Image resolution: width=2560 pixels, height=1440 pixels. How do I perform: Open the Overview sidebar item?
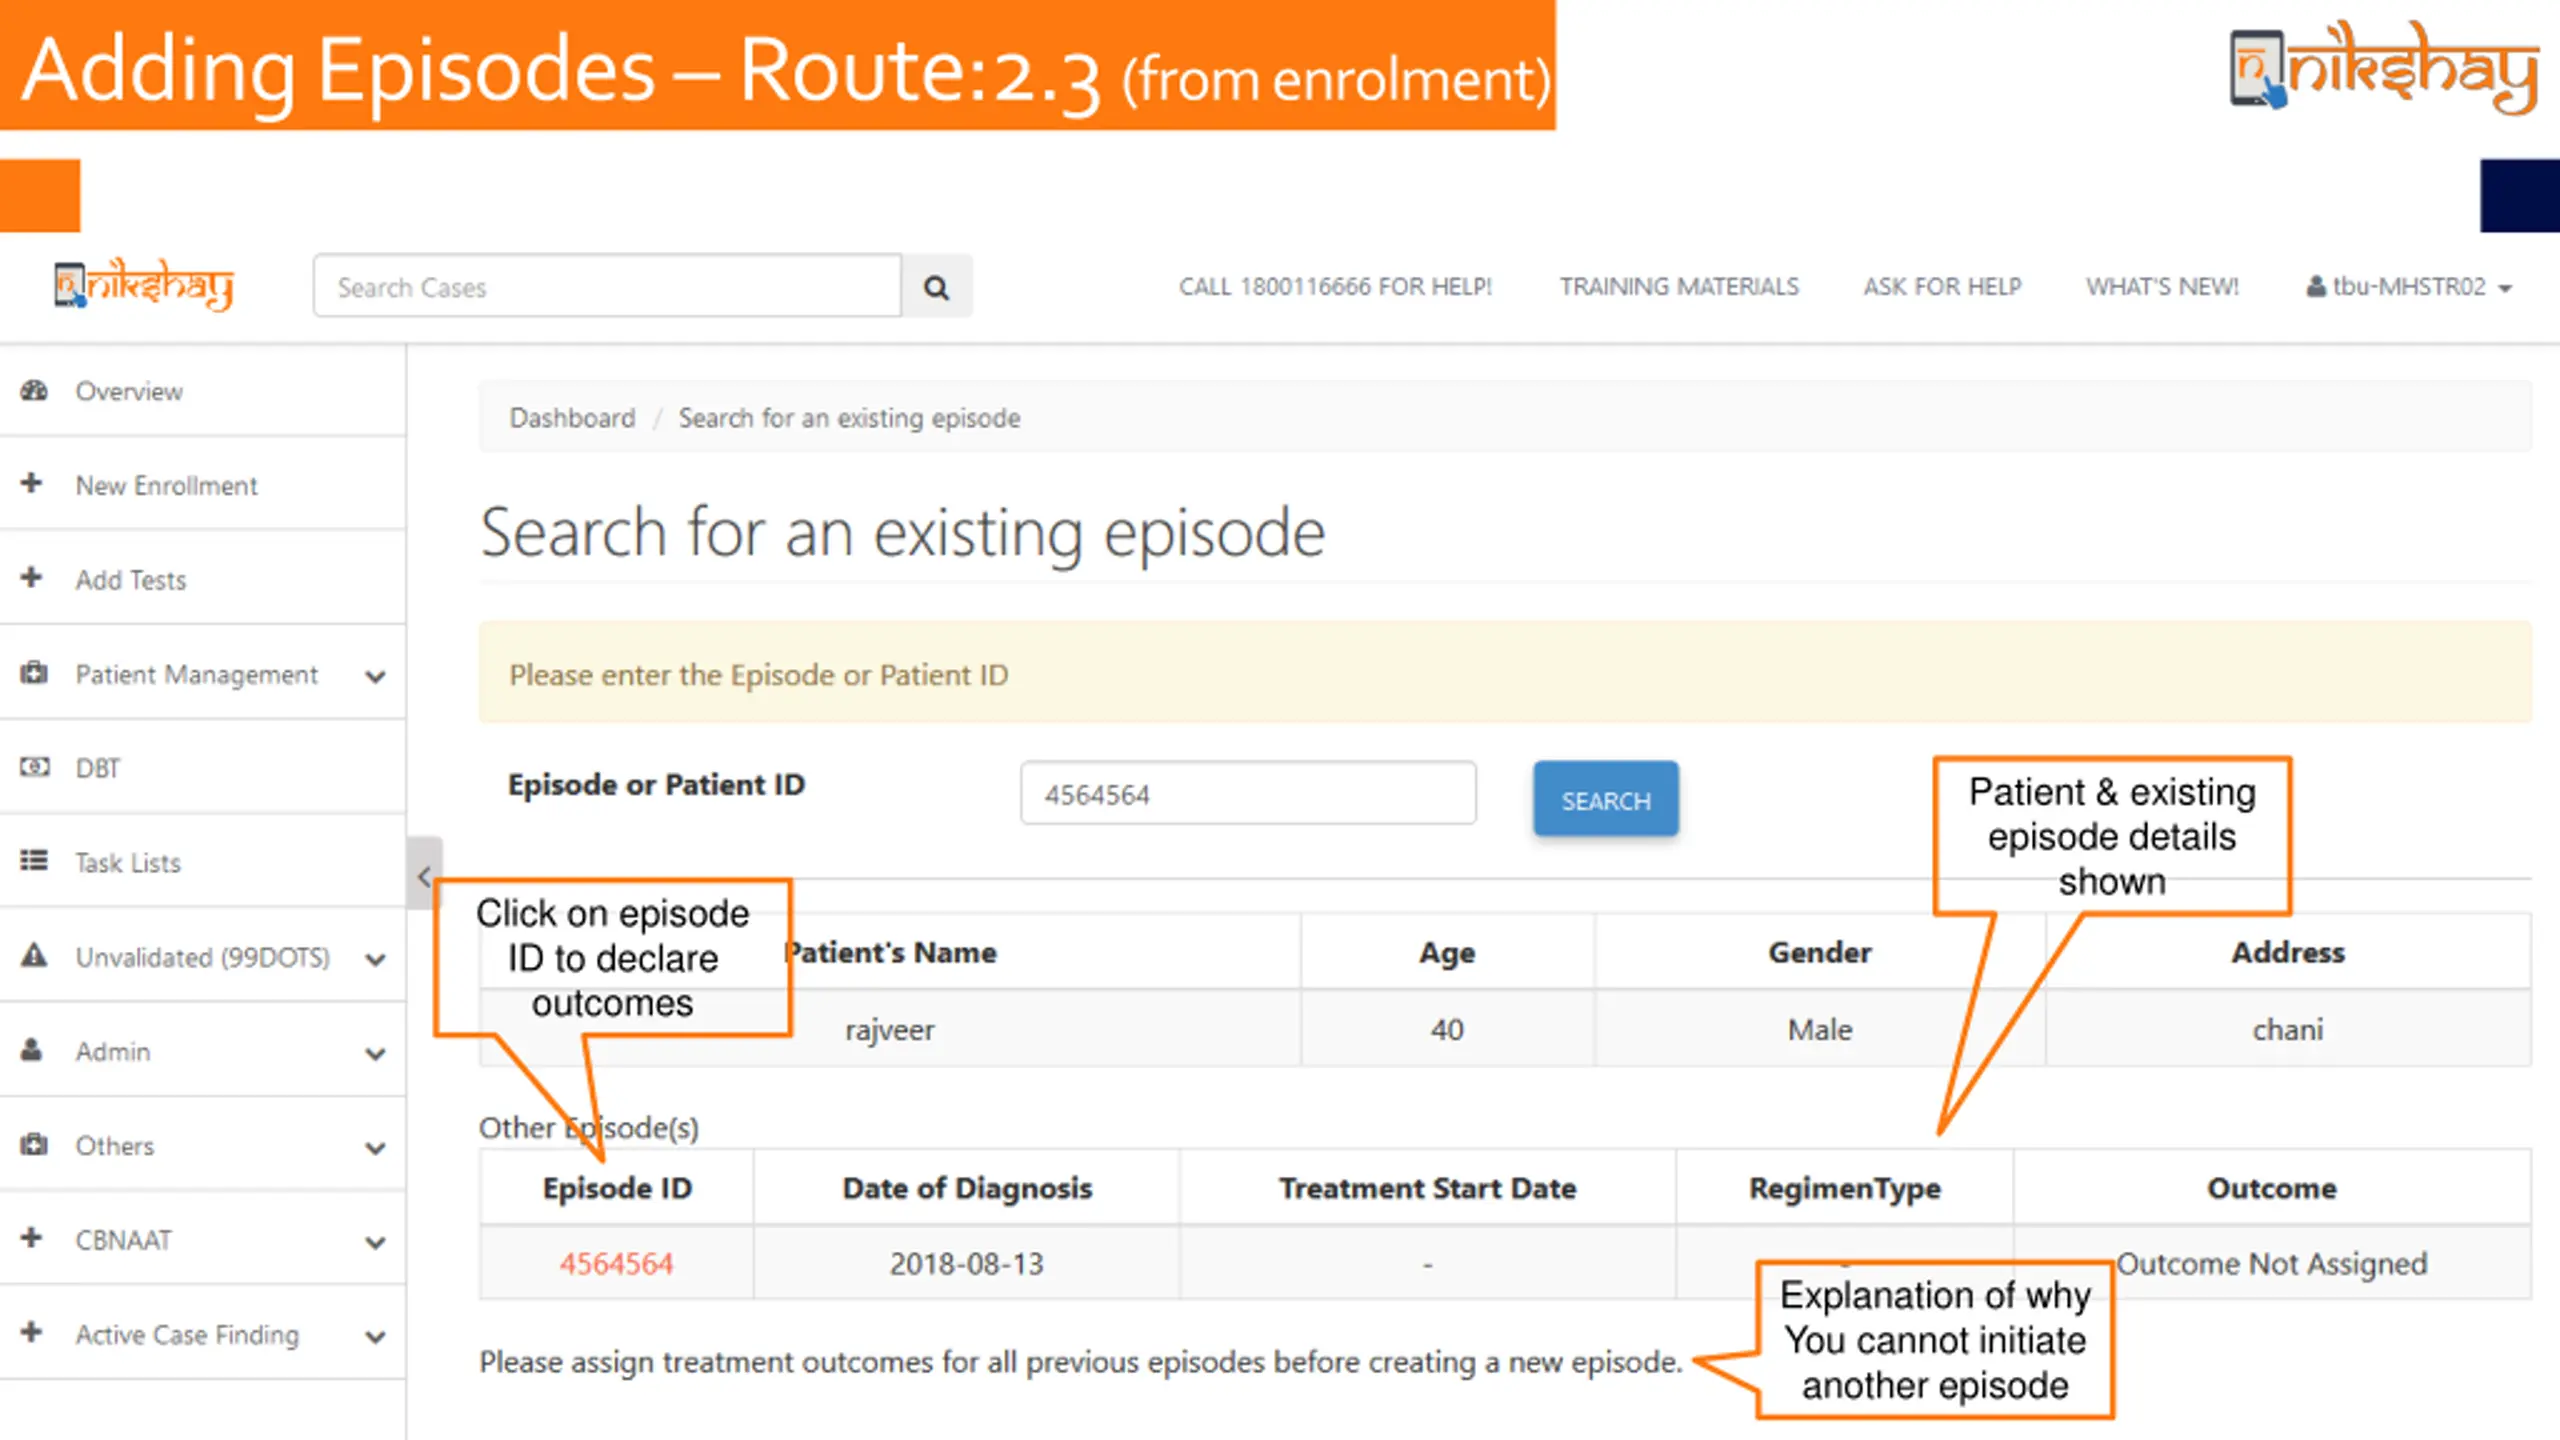point(202,391)
